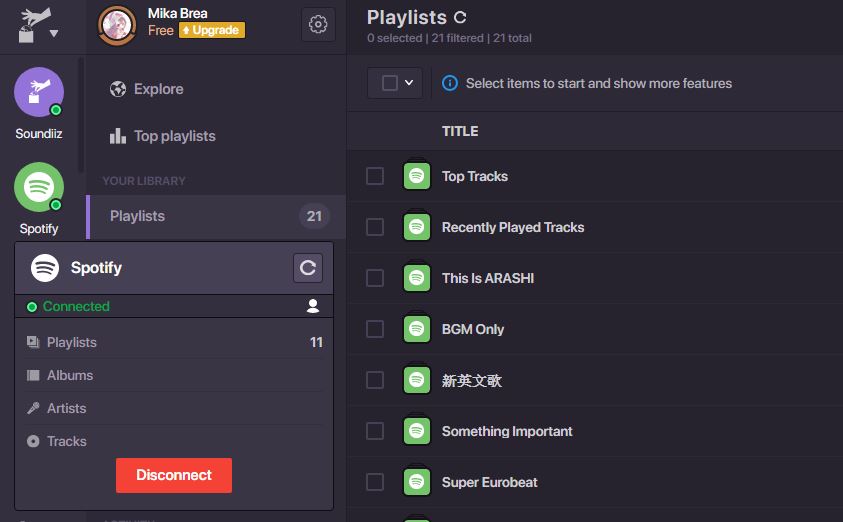Click Spotify icon beside Super Eurobeat
Viewport: 843px width, 522px height.
coord(417,481)
